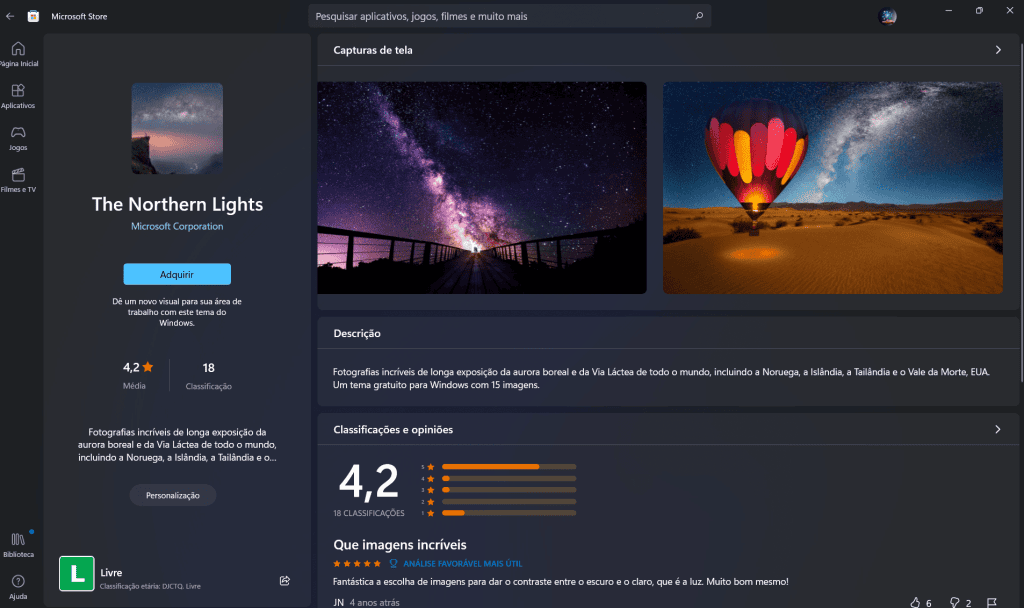Minimize the Microsoft Store window
This screenshot has height=608, width=1024.
[x=948, y=10]
